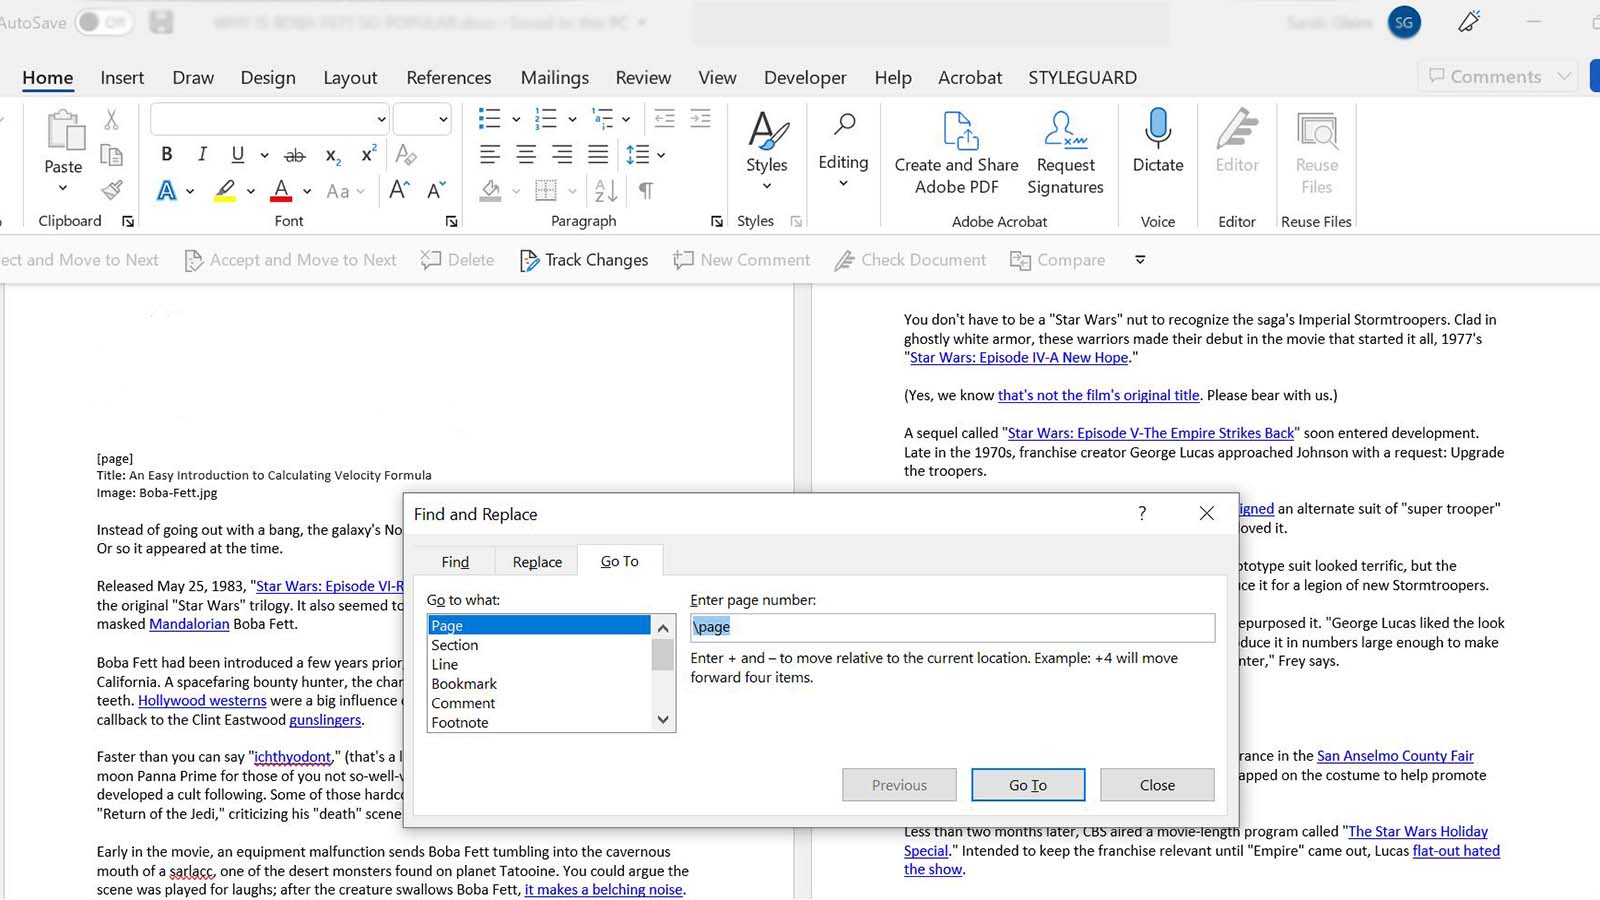
Task: Open the font name dropdown
Action: point(381,118)
